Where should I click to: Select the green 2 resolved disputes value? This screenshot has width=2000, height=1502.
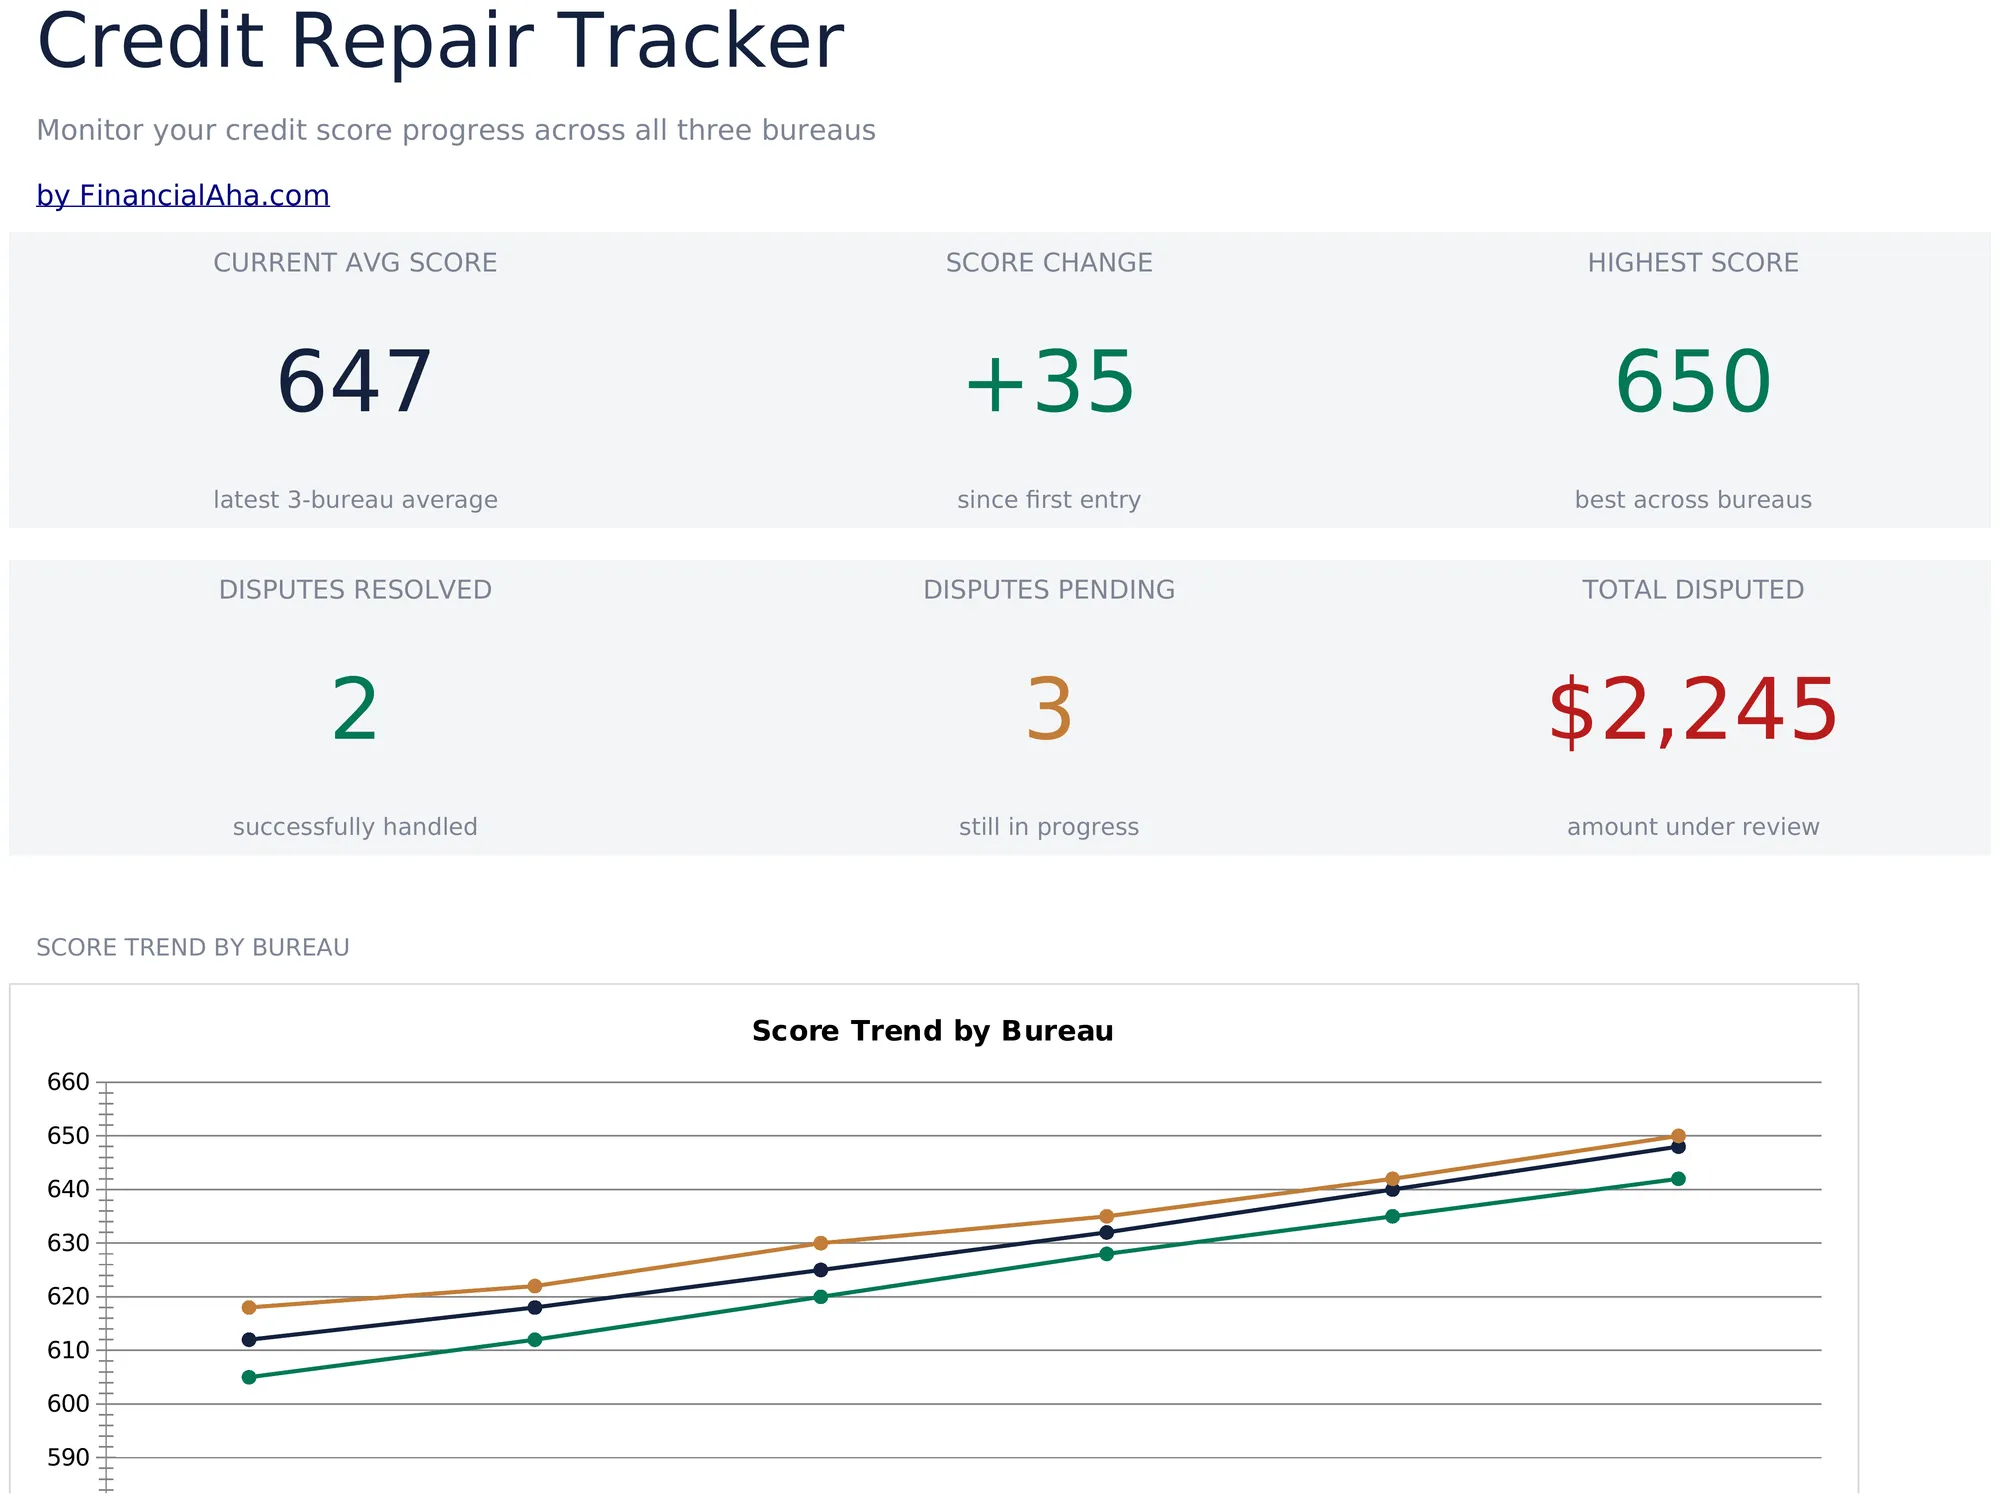click(355, 710)
